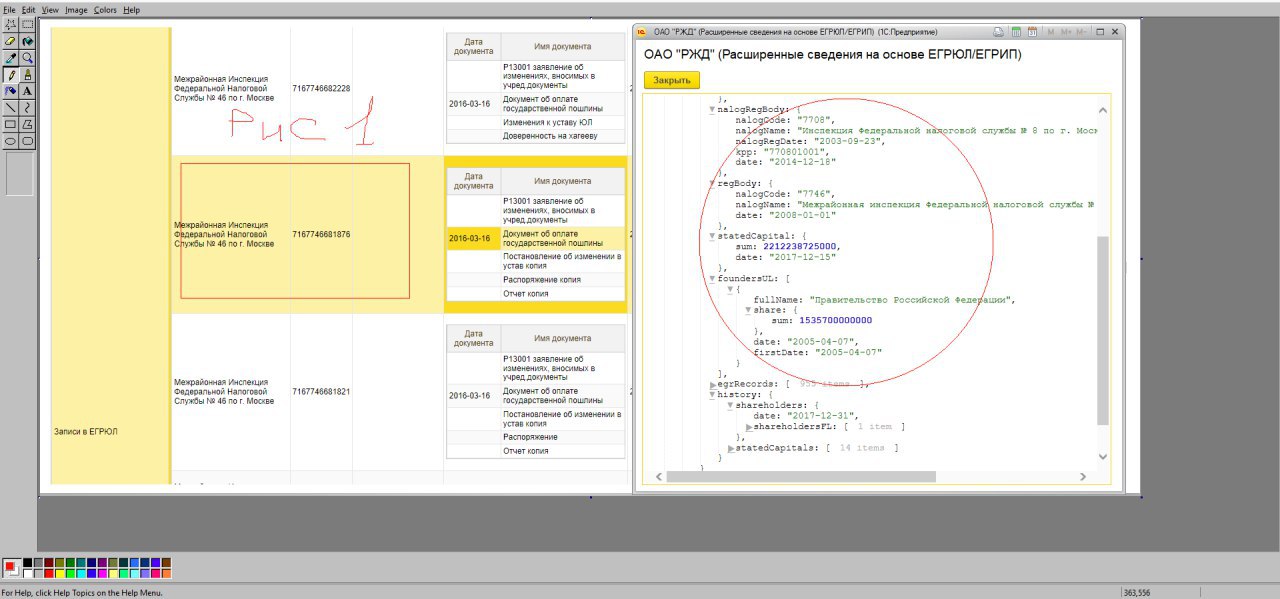Click the vertical scrollbar in the JSON panel
The height and width of the screenshot is (599, 1280).
tap(1103, 330)
